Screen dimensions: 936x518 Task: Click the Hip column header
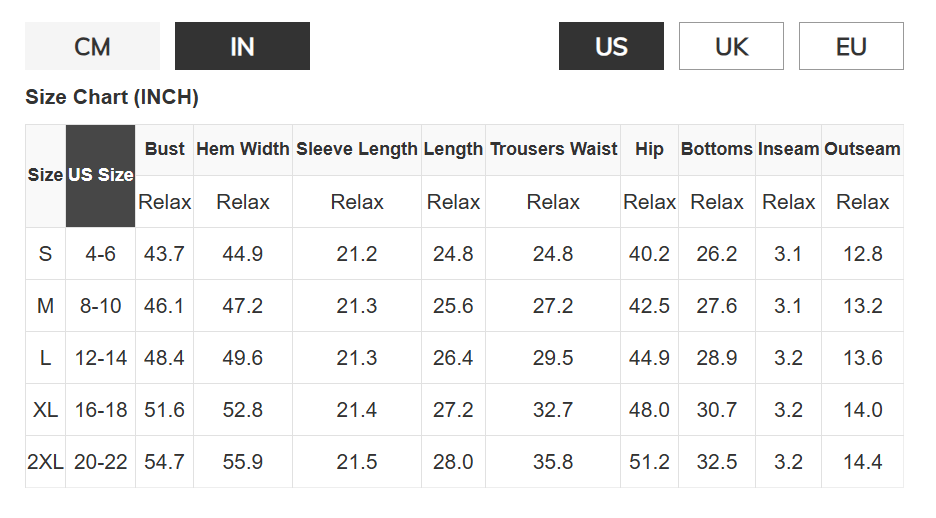coord(649,149)
